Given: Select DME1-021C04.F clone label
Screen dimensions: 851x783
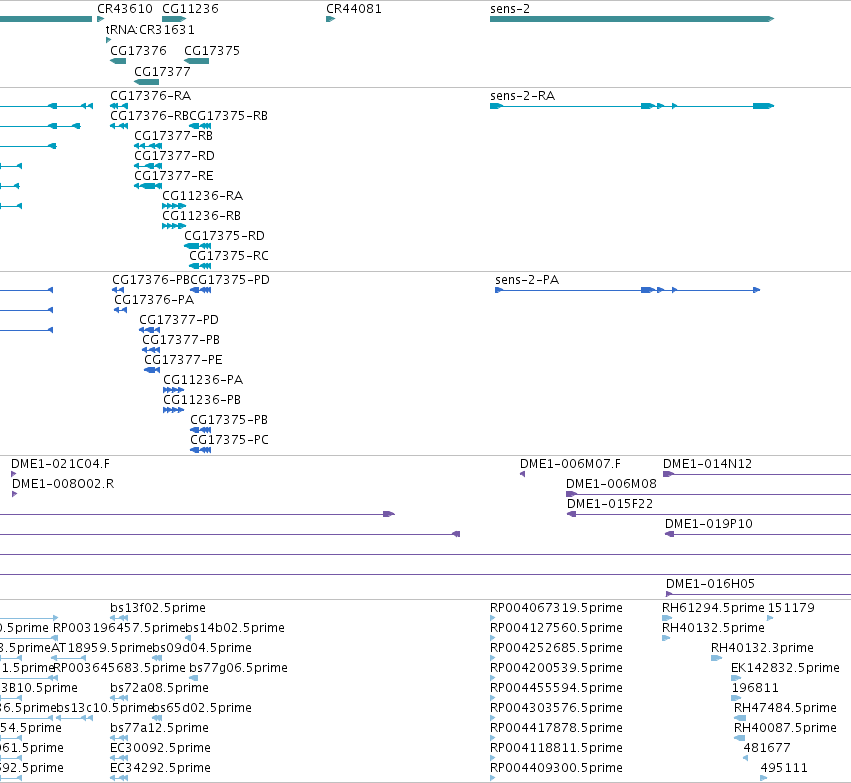Looking at the screenshot, I should click(x=60, y=464).
